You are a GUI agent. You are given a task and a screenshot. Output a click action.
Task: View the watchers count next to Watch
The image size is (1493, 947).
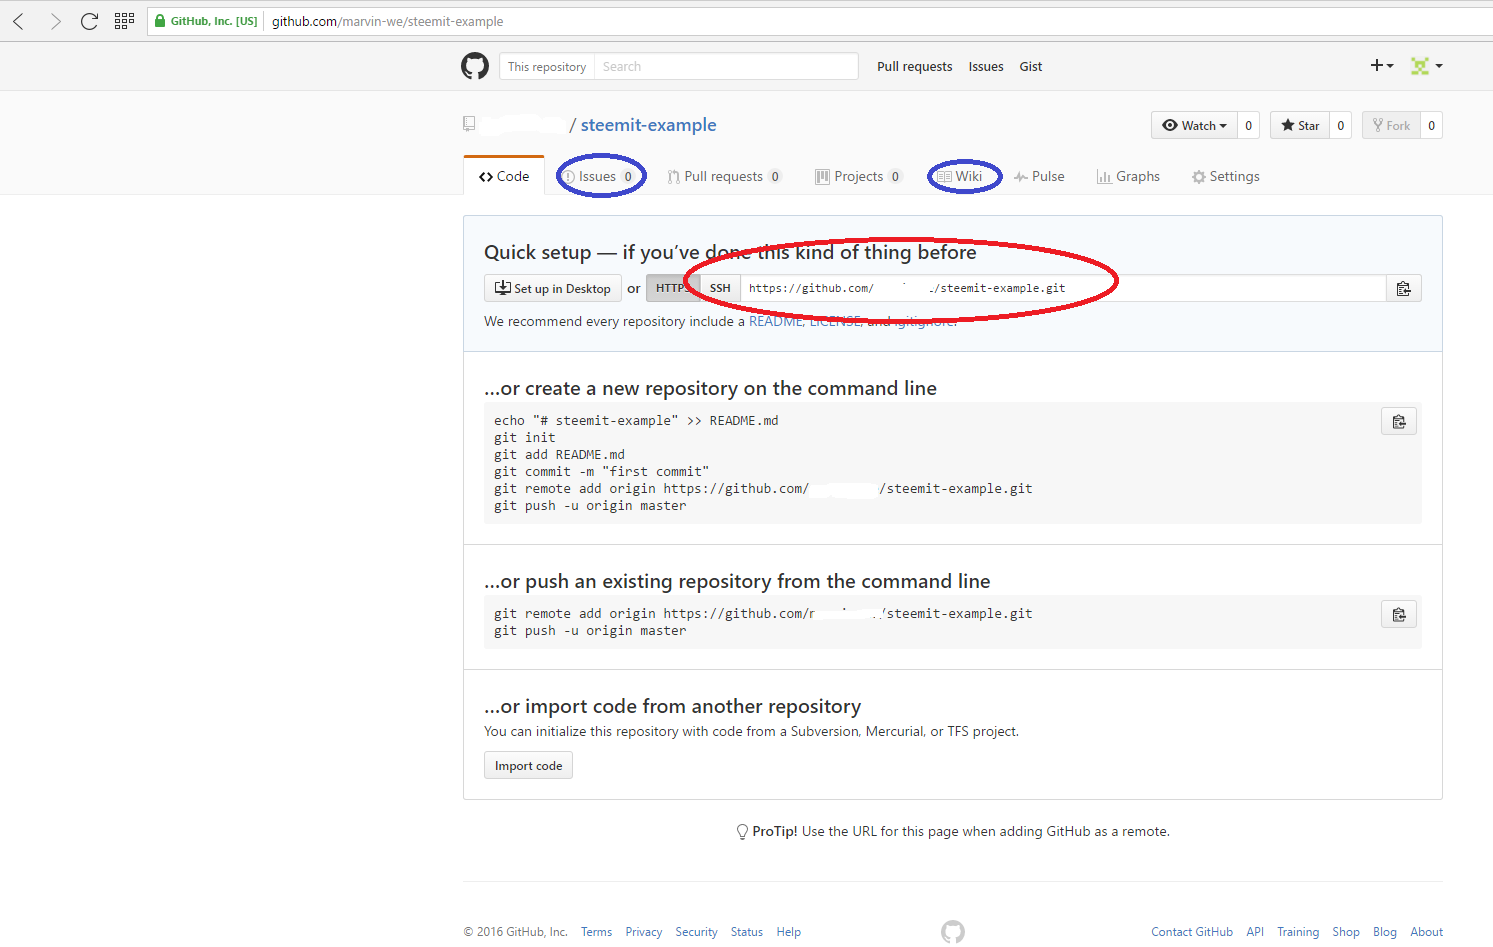click(1248, 125)
